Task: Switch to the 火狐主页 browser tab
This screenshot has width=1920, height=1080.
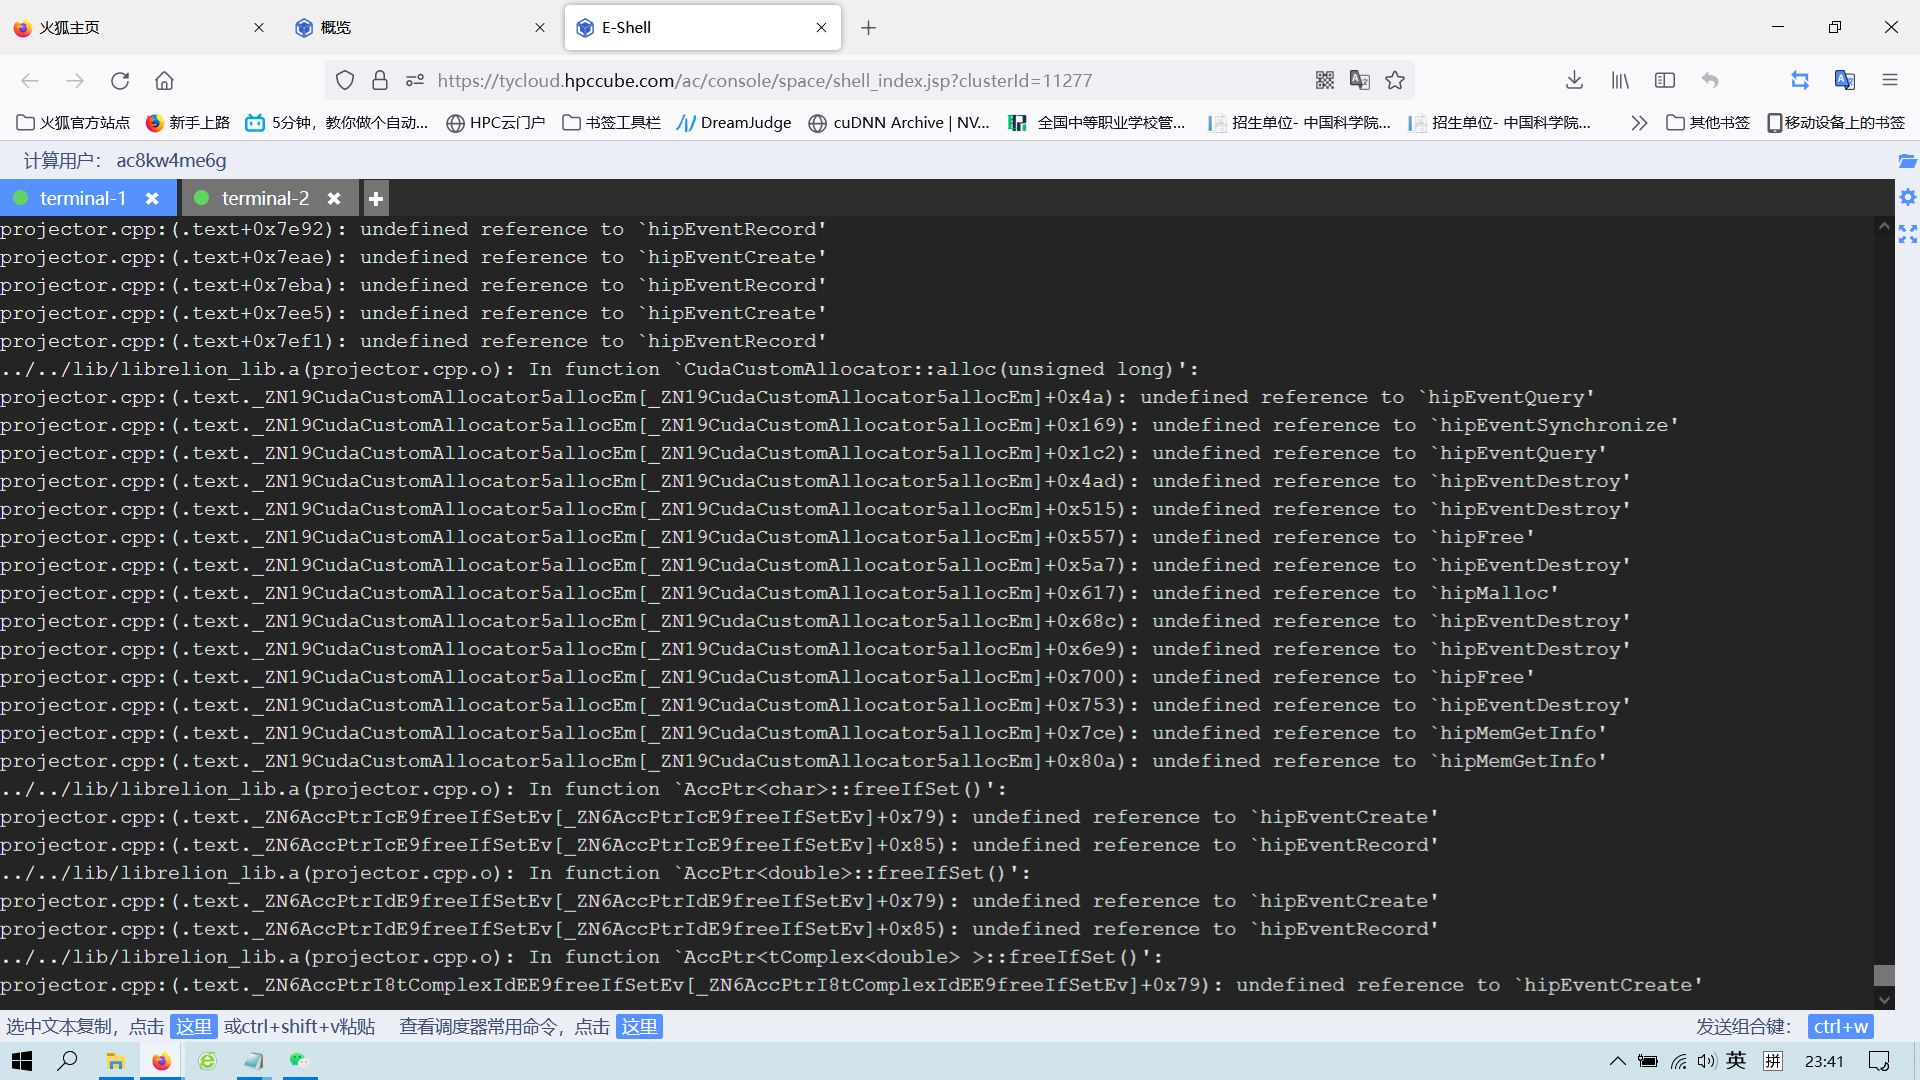Action: click(140, 28)
